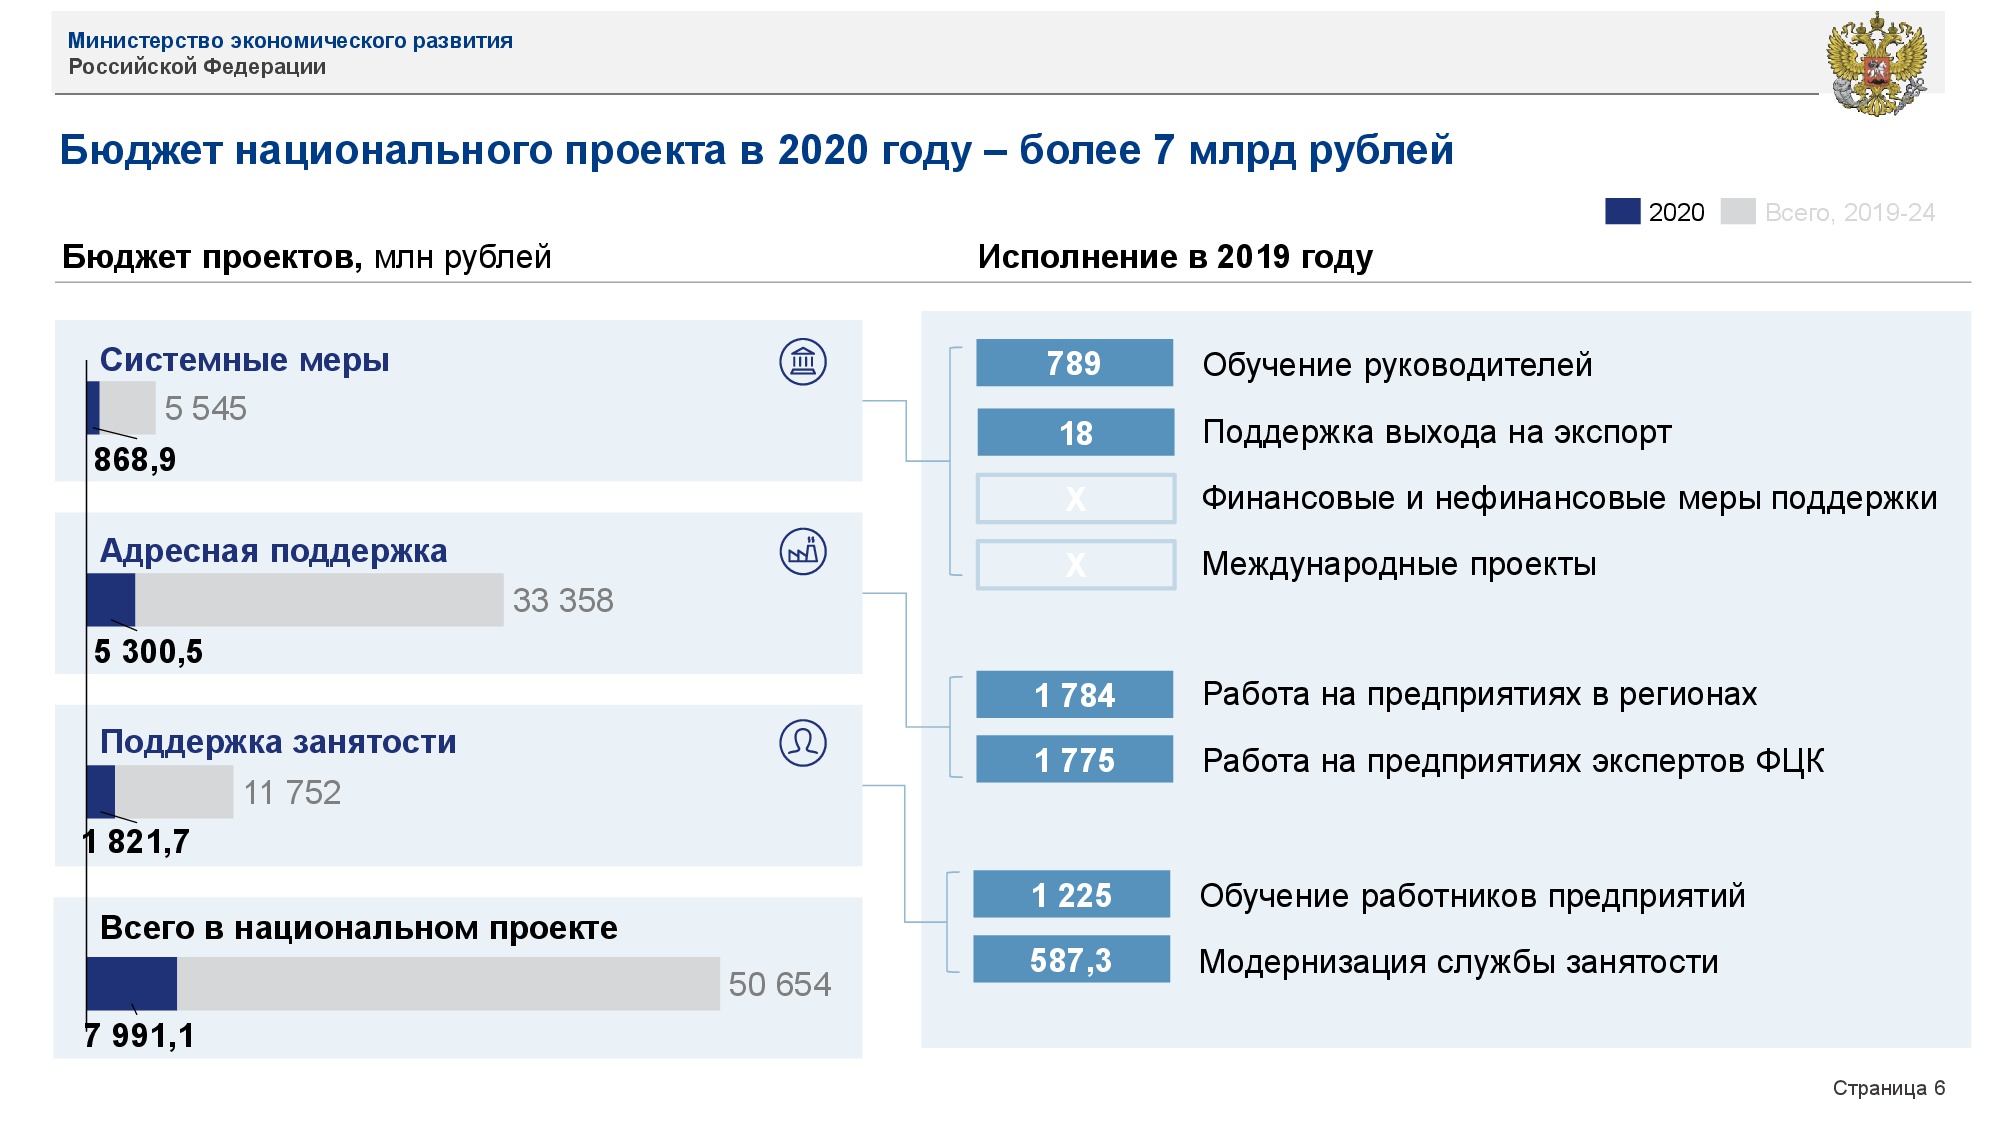Click the factory icon by Адресная поддержка
The width and height of the screenshot is (2000, 1125).
click(x=803, y=552)
